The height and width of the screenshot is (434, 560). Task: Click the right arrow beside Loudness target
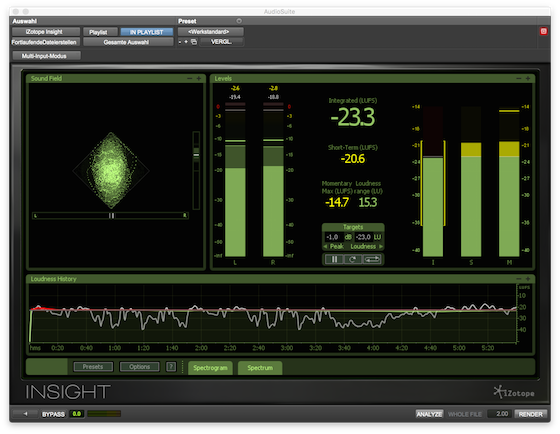(x=381, y=246)
